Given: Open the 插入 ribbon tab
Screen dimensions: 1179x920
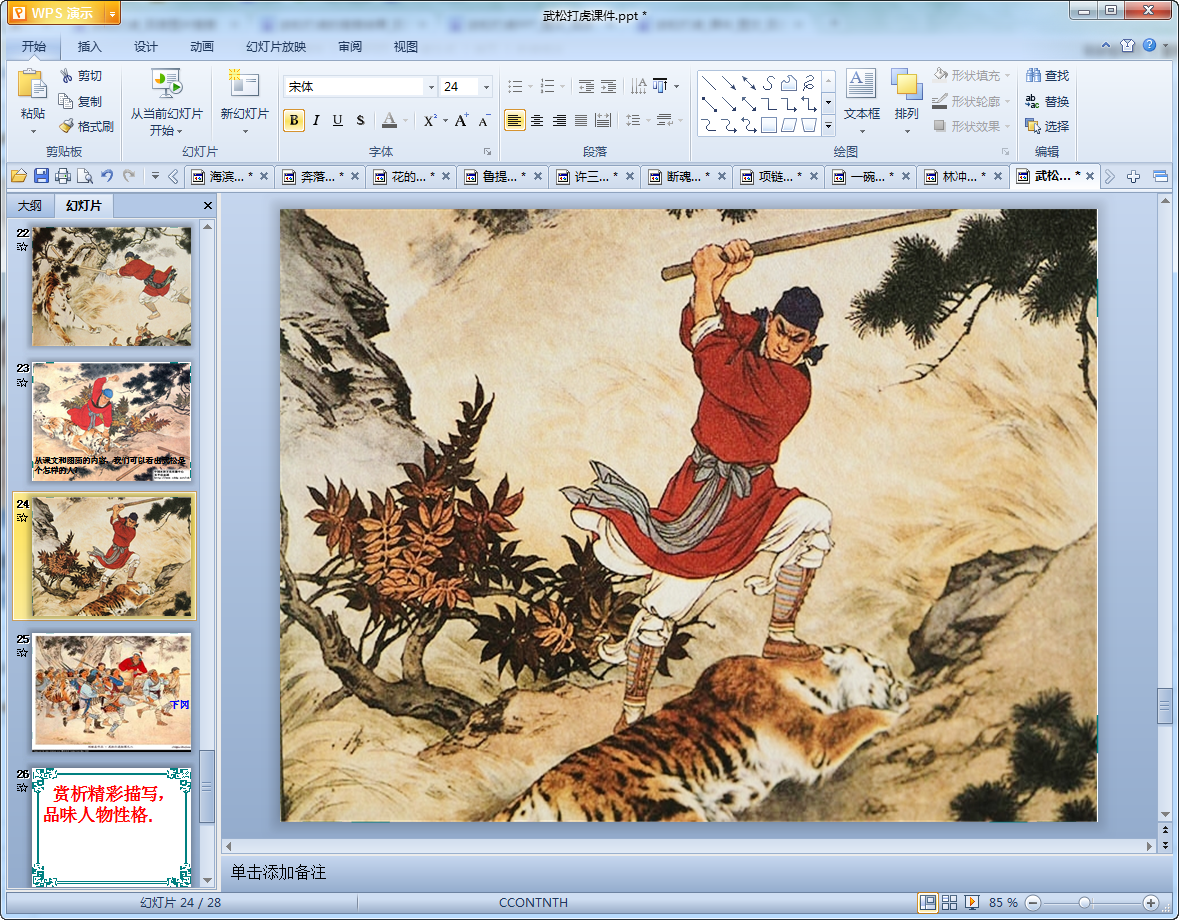Looking at the screenshot, I should tap(89, 47).
